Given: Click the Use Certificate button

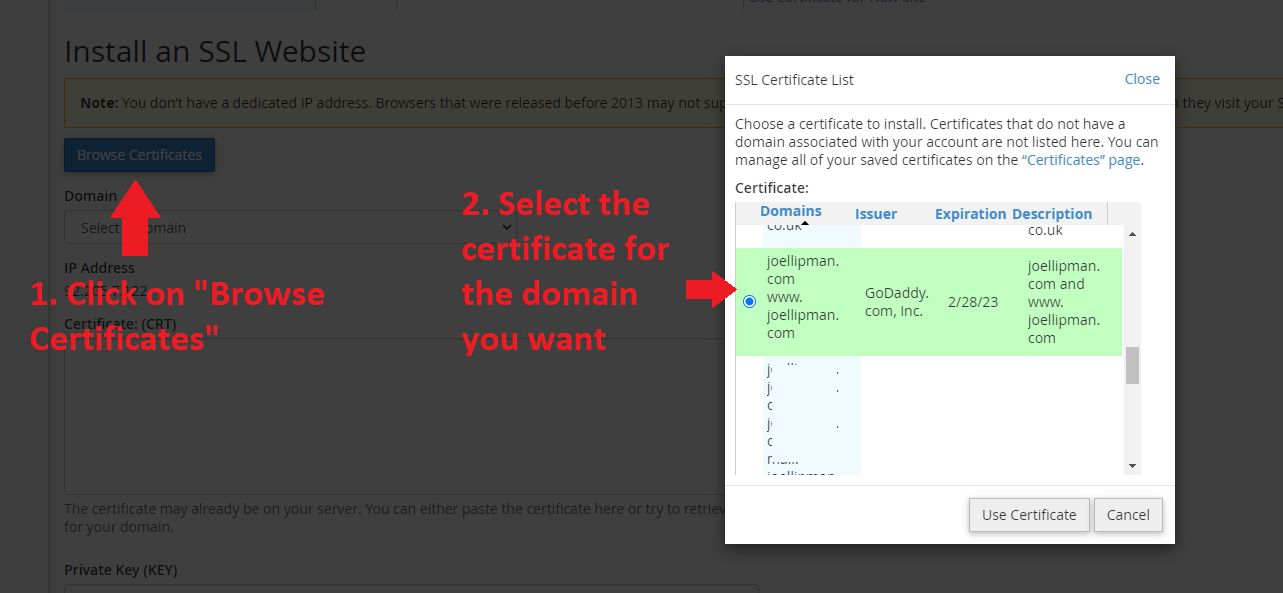Looking at the screenshot, I should (1028, 515).
